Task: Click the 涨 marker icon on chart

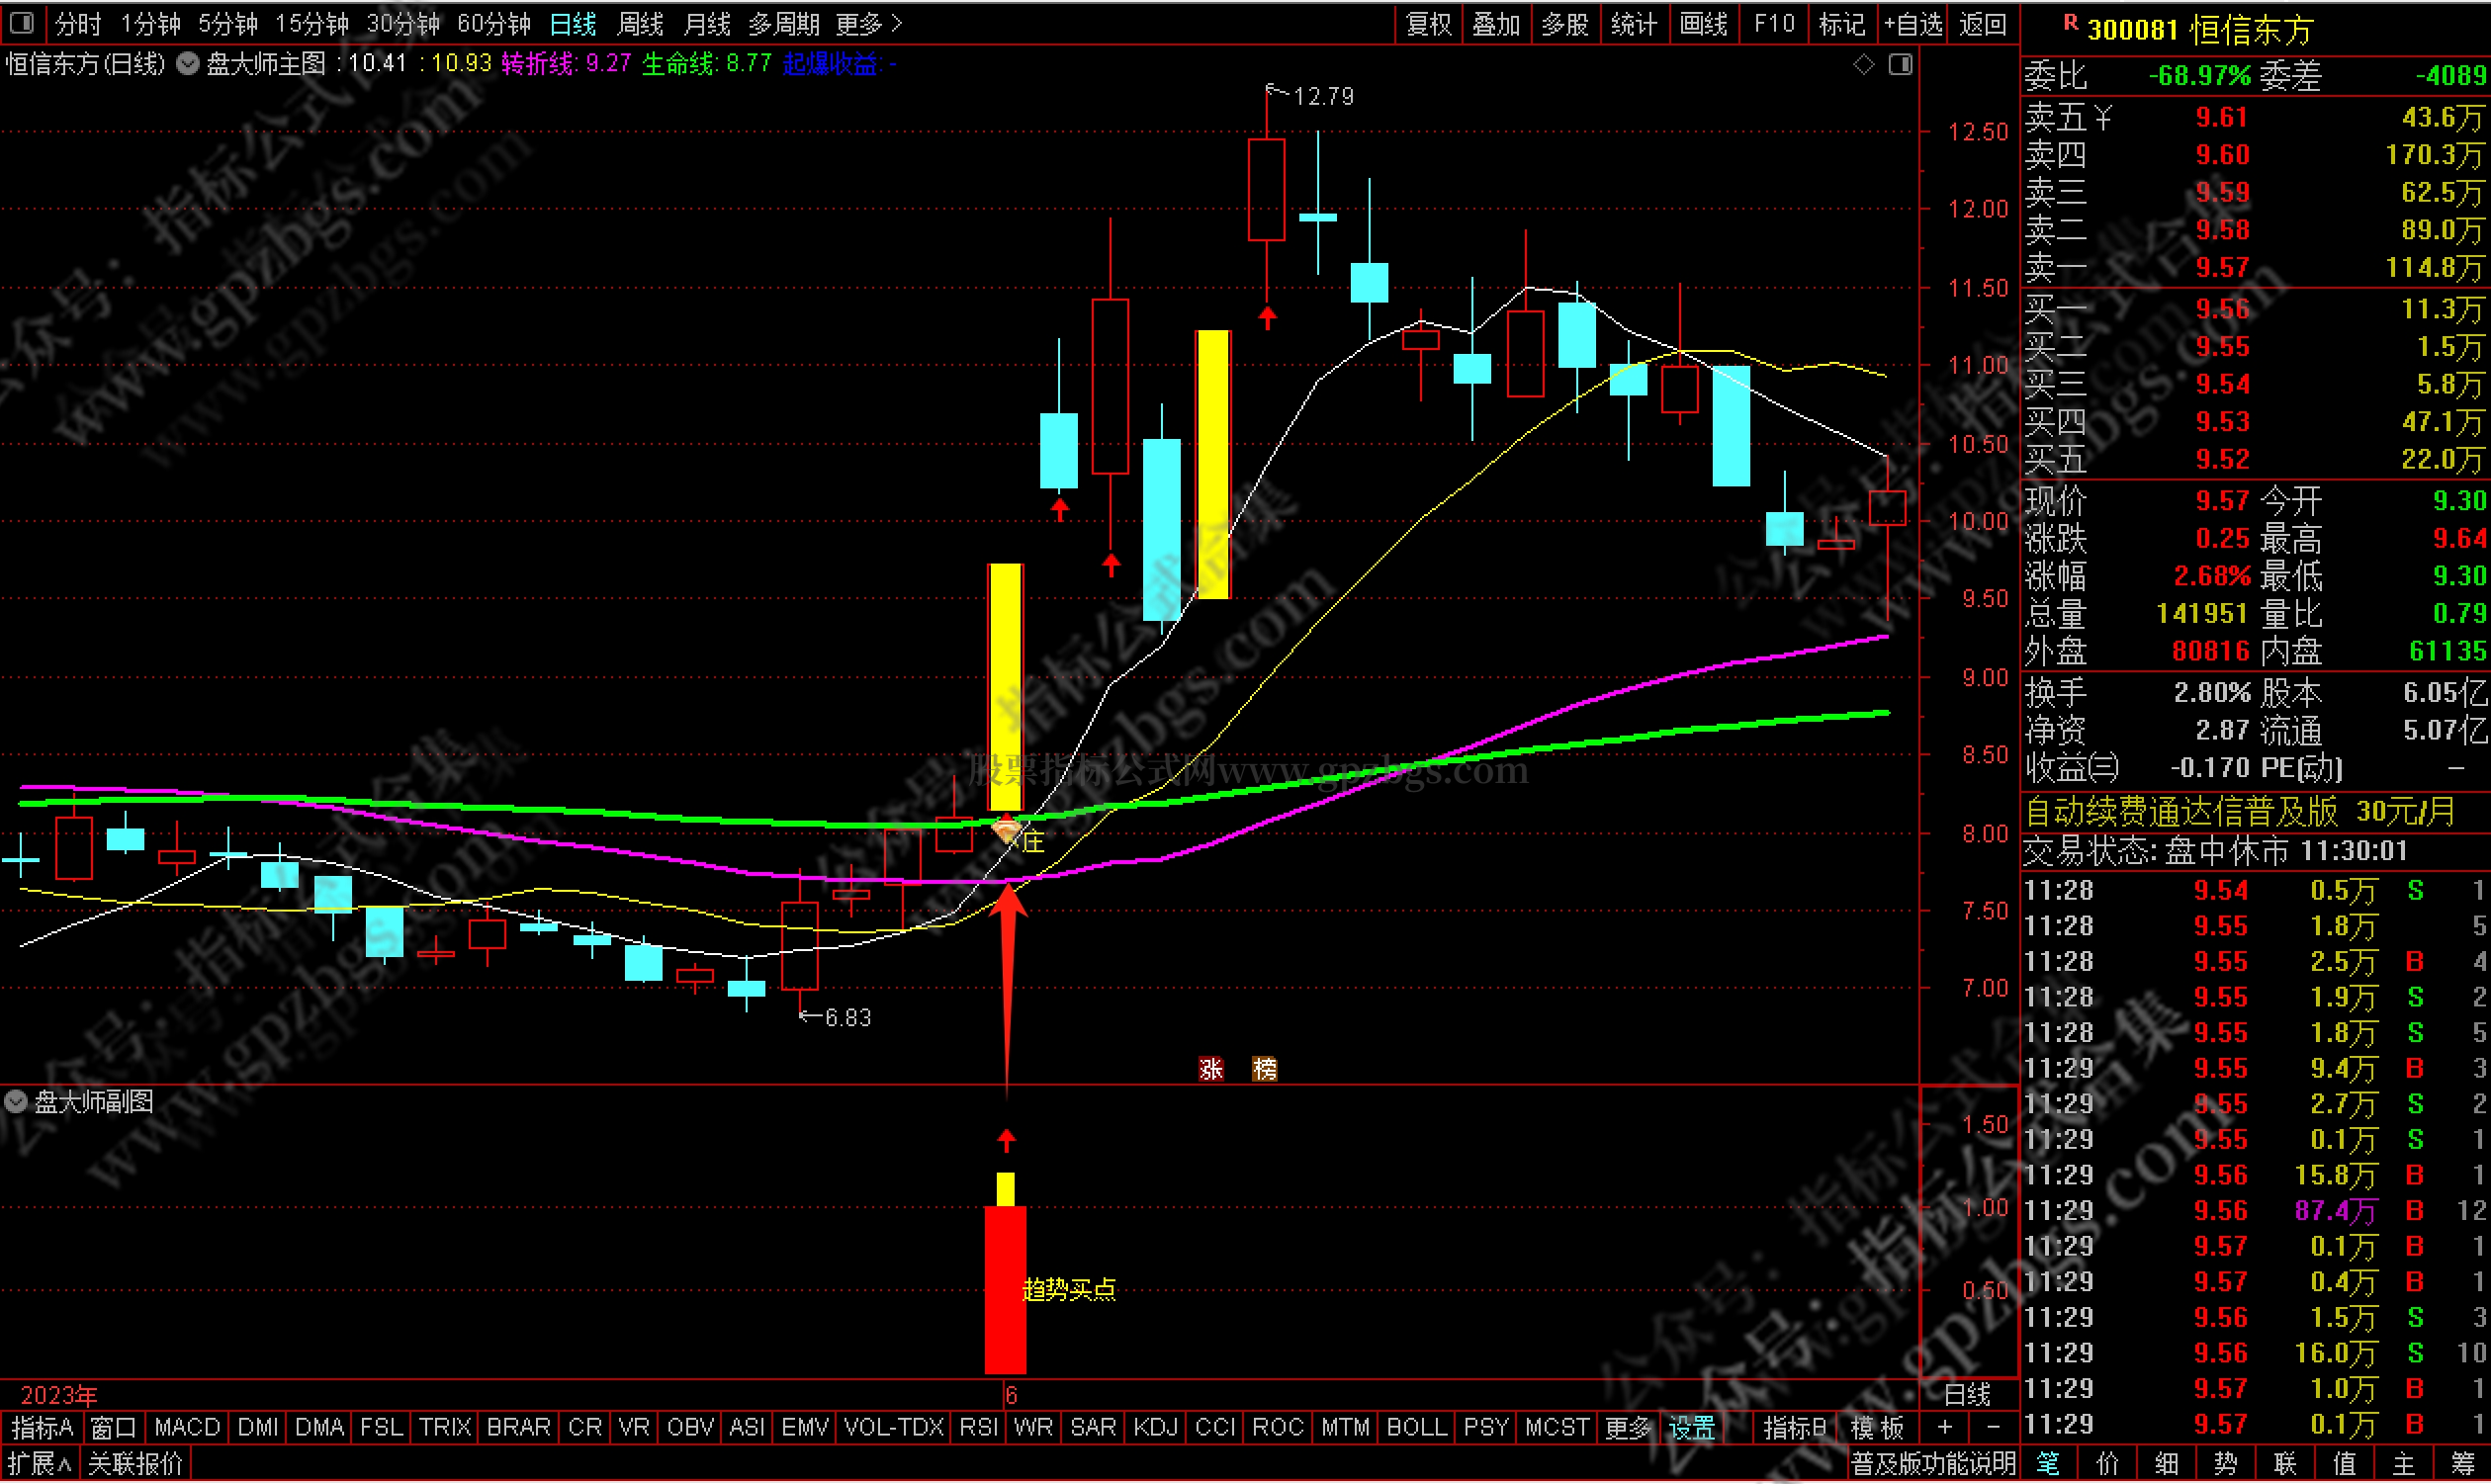Action: 1211,1070
